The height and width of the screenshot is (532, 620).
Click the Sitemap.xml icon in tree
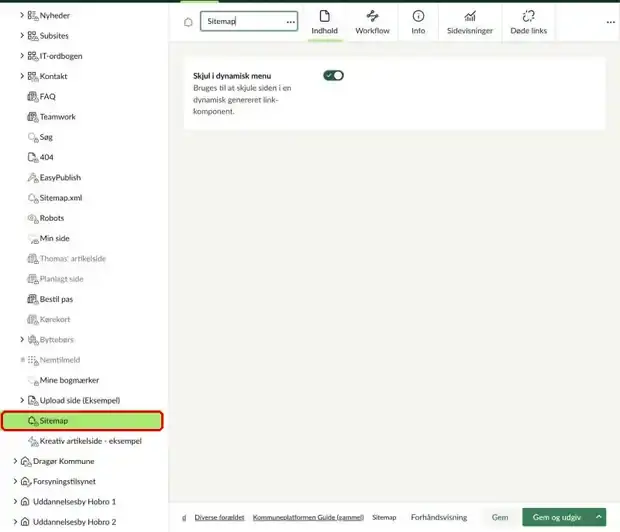[33, 198]
